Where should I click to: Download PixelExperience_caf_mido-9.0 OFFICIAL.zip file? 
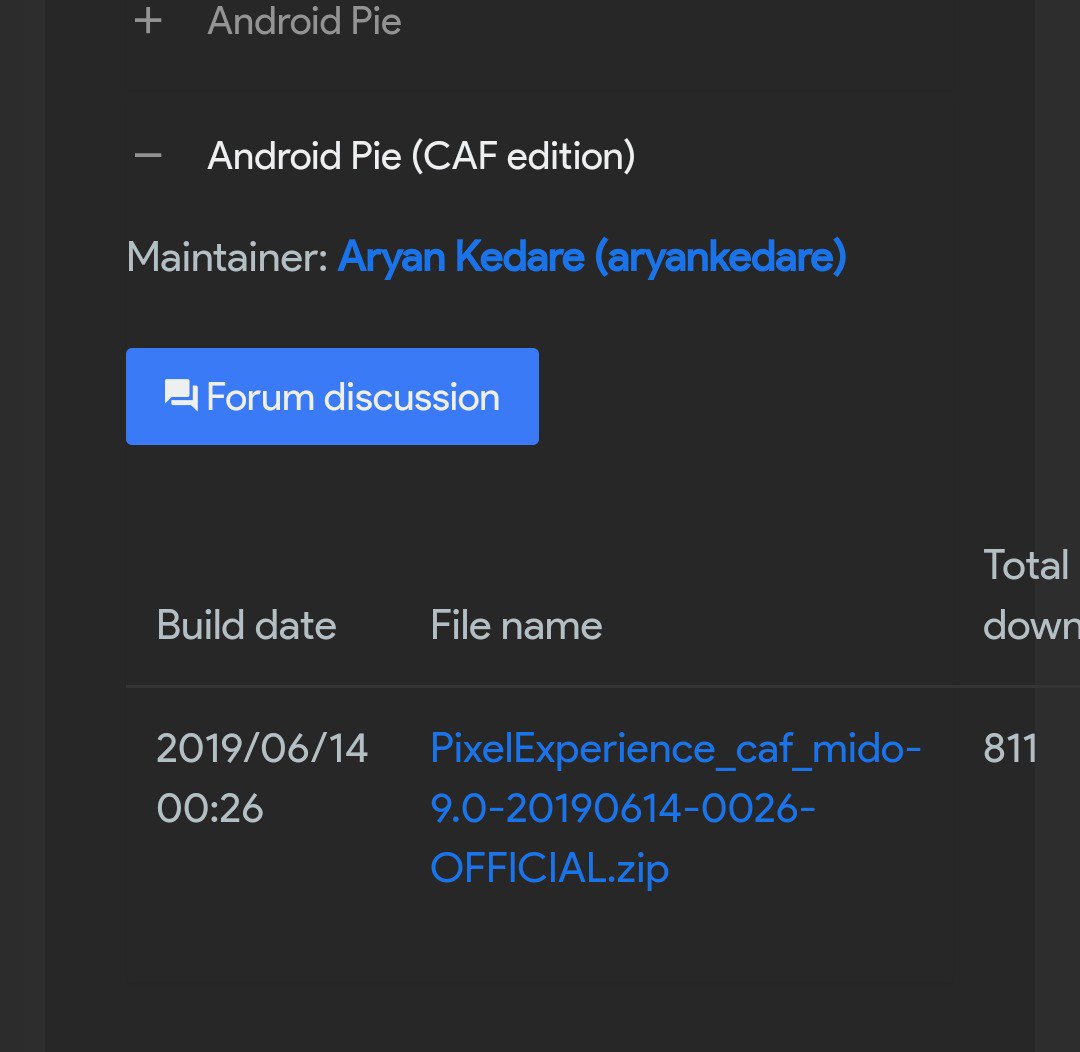tap(675, 807)
